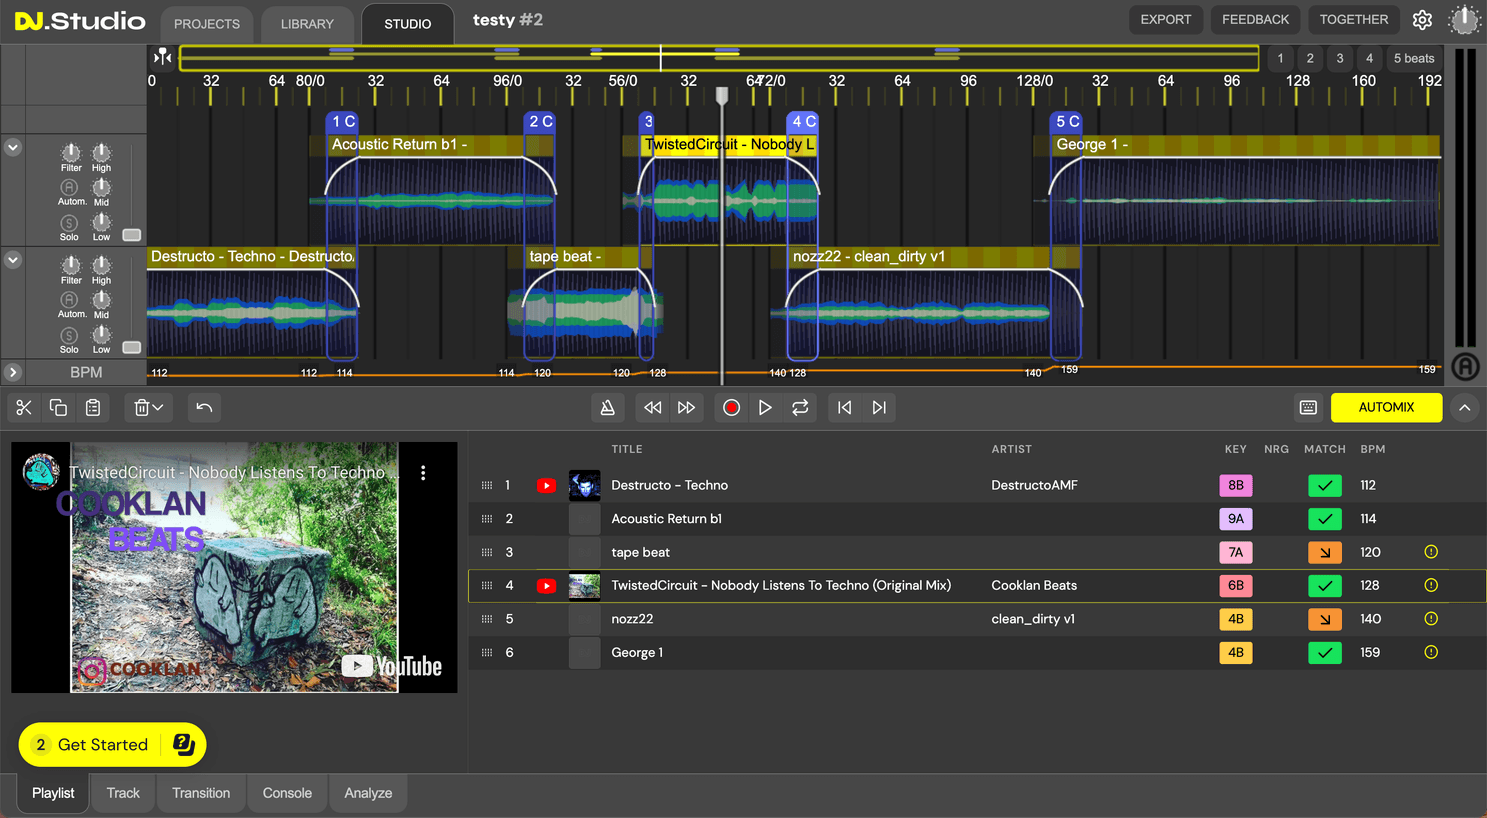Click the drag handle icon for tape beat
The height and width of the screenshot is (818, 1487).
[x=487, y=552]
